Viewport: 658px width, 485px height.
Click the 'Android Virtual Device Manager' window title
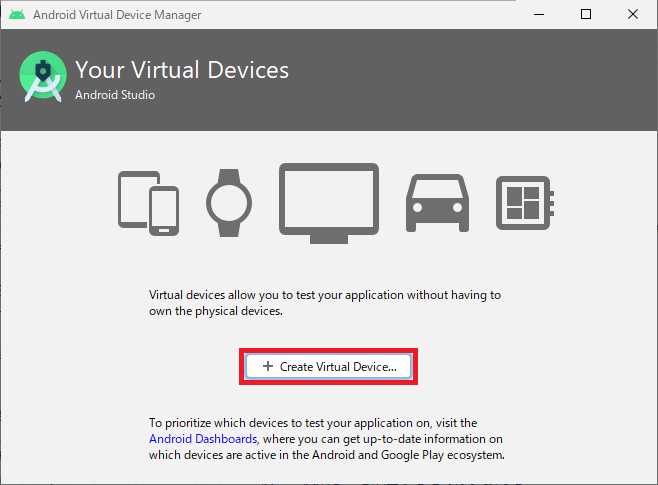[118, 15]
